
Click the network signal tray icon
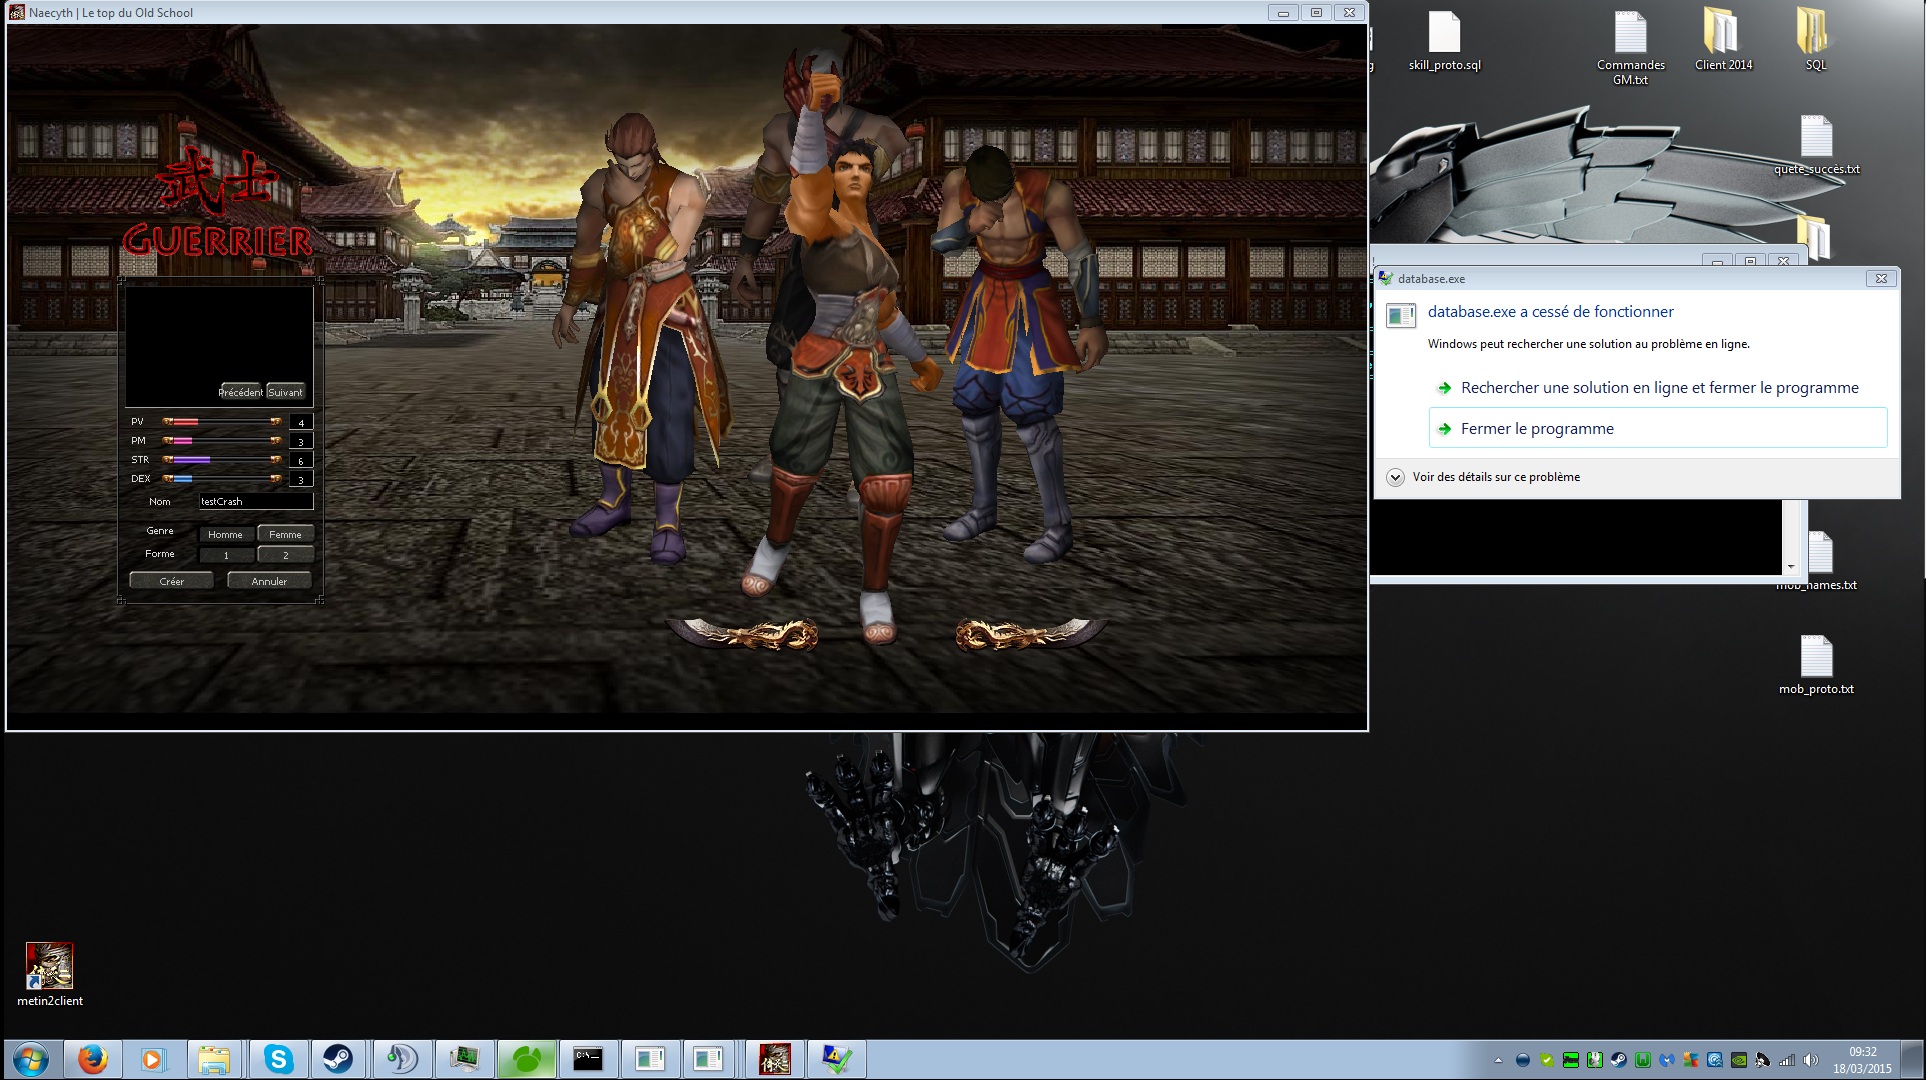click(x=1787, y=1060)
